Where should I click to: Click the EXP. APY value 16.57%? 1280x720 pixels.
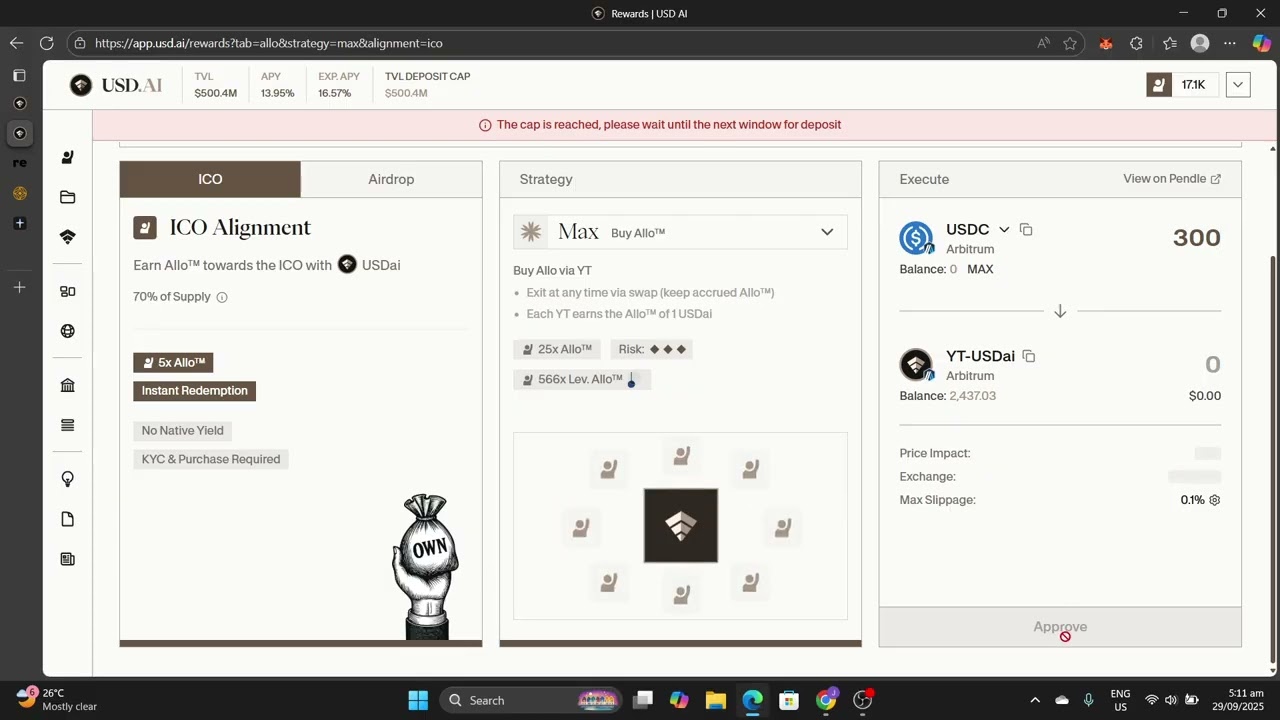coord(335,93)
